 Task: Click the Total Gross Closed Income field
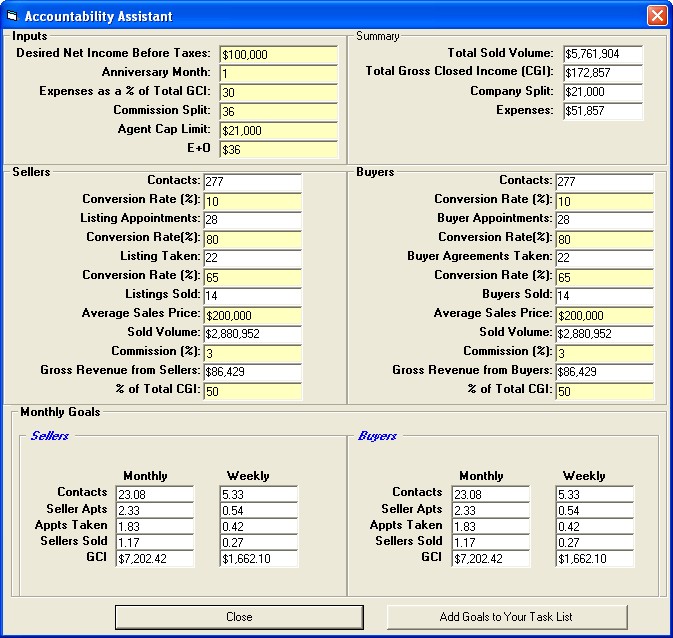pyautogui.click(x=602, y=73)
